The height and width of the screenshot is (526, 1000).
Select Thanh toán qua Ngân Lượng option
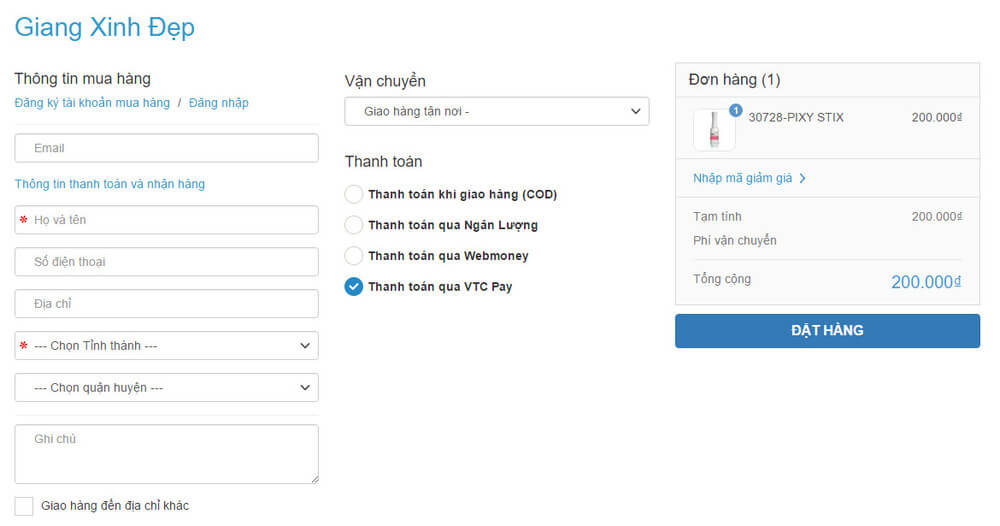(x=353, y=225)
